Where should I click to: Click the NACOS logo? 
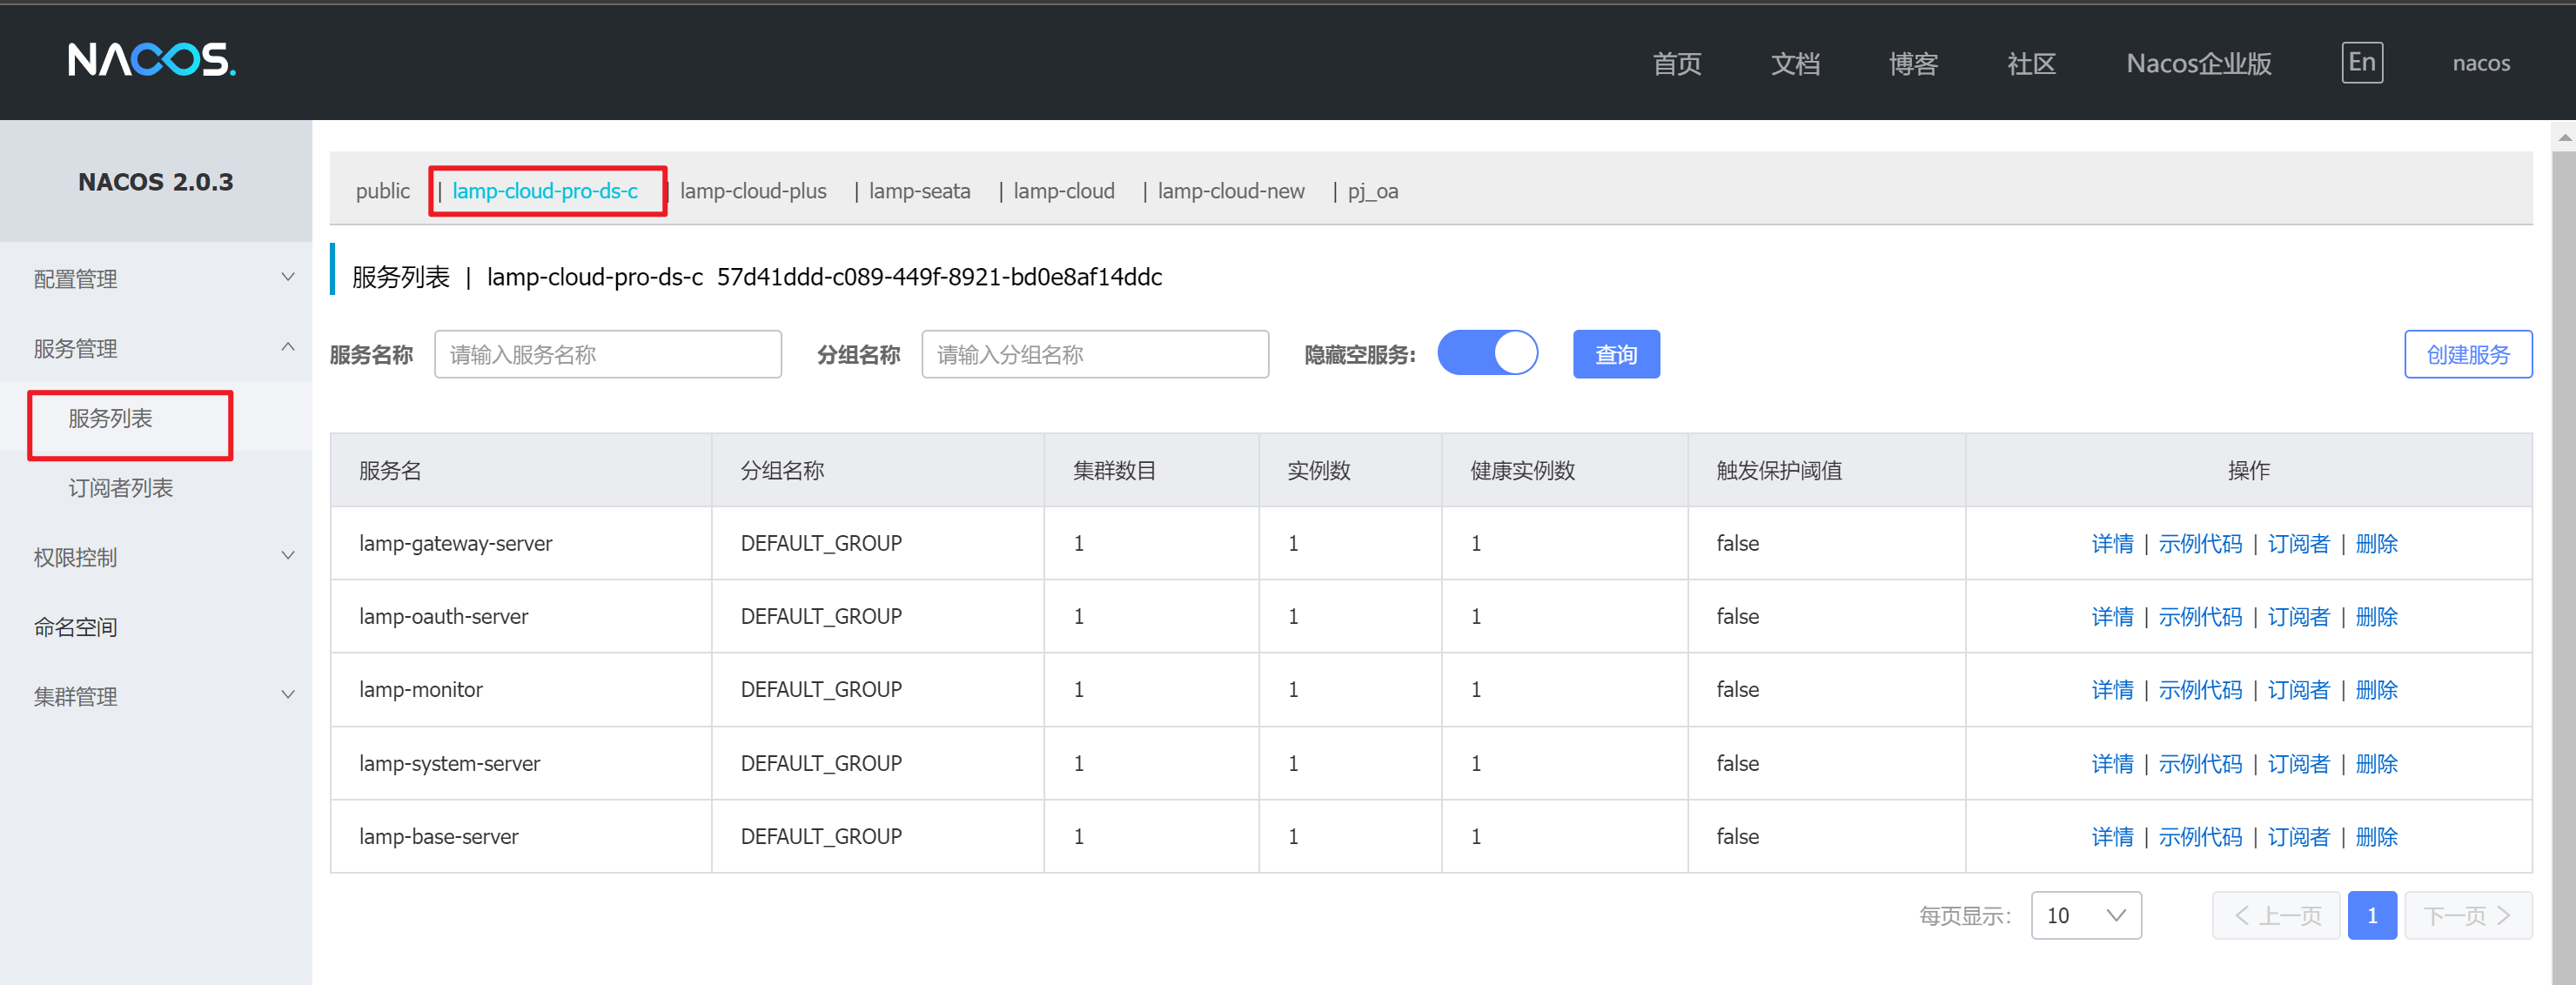coord(152,61)
